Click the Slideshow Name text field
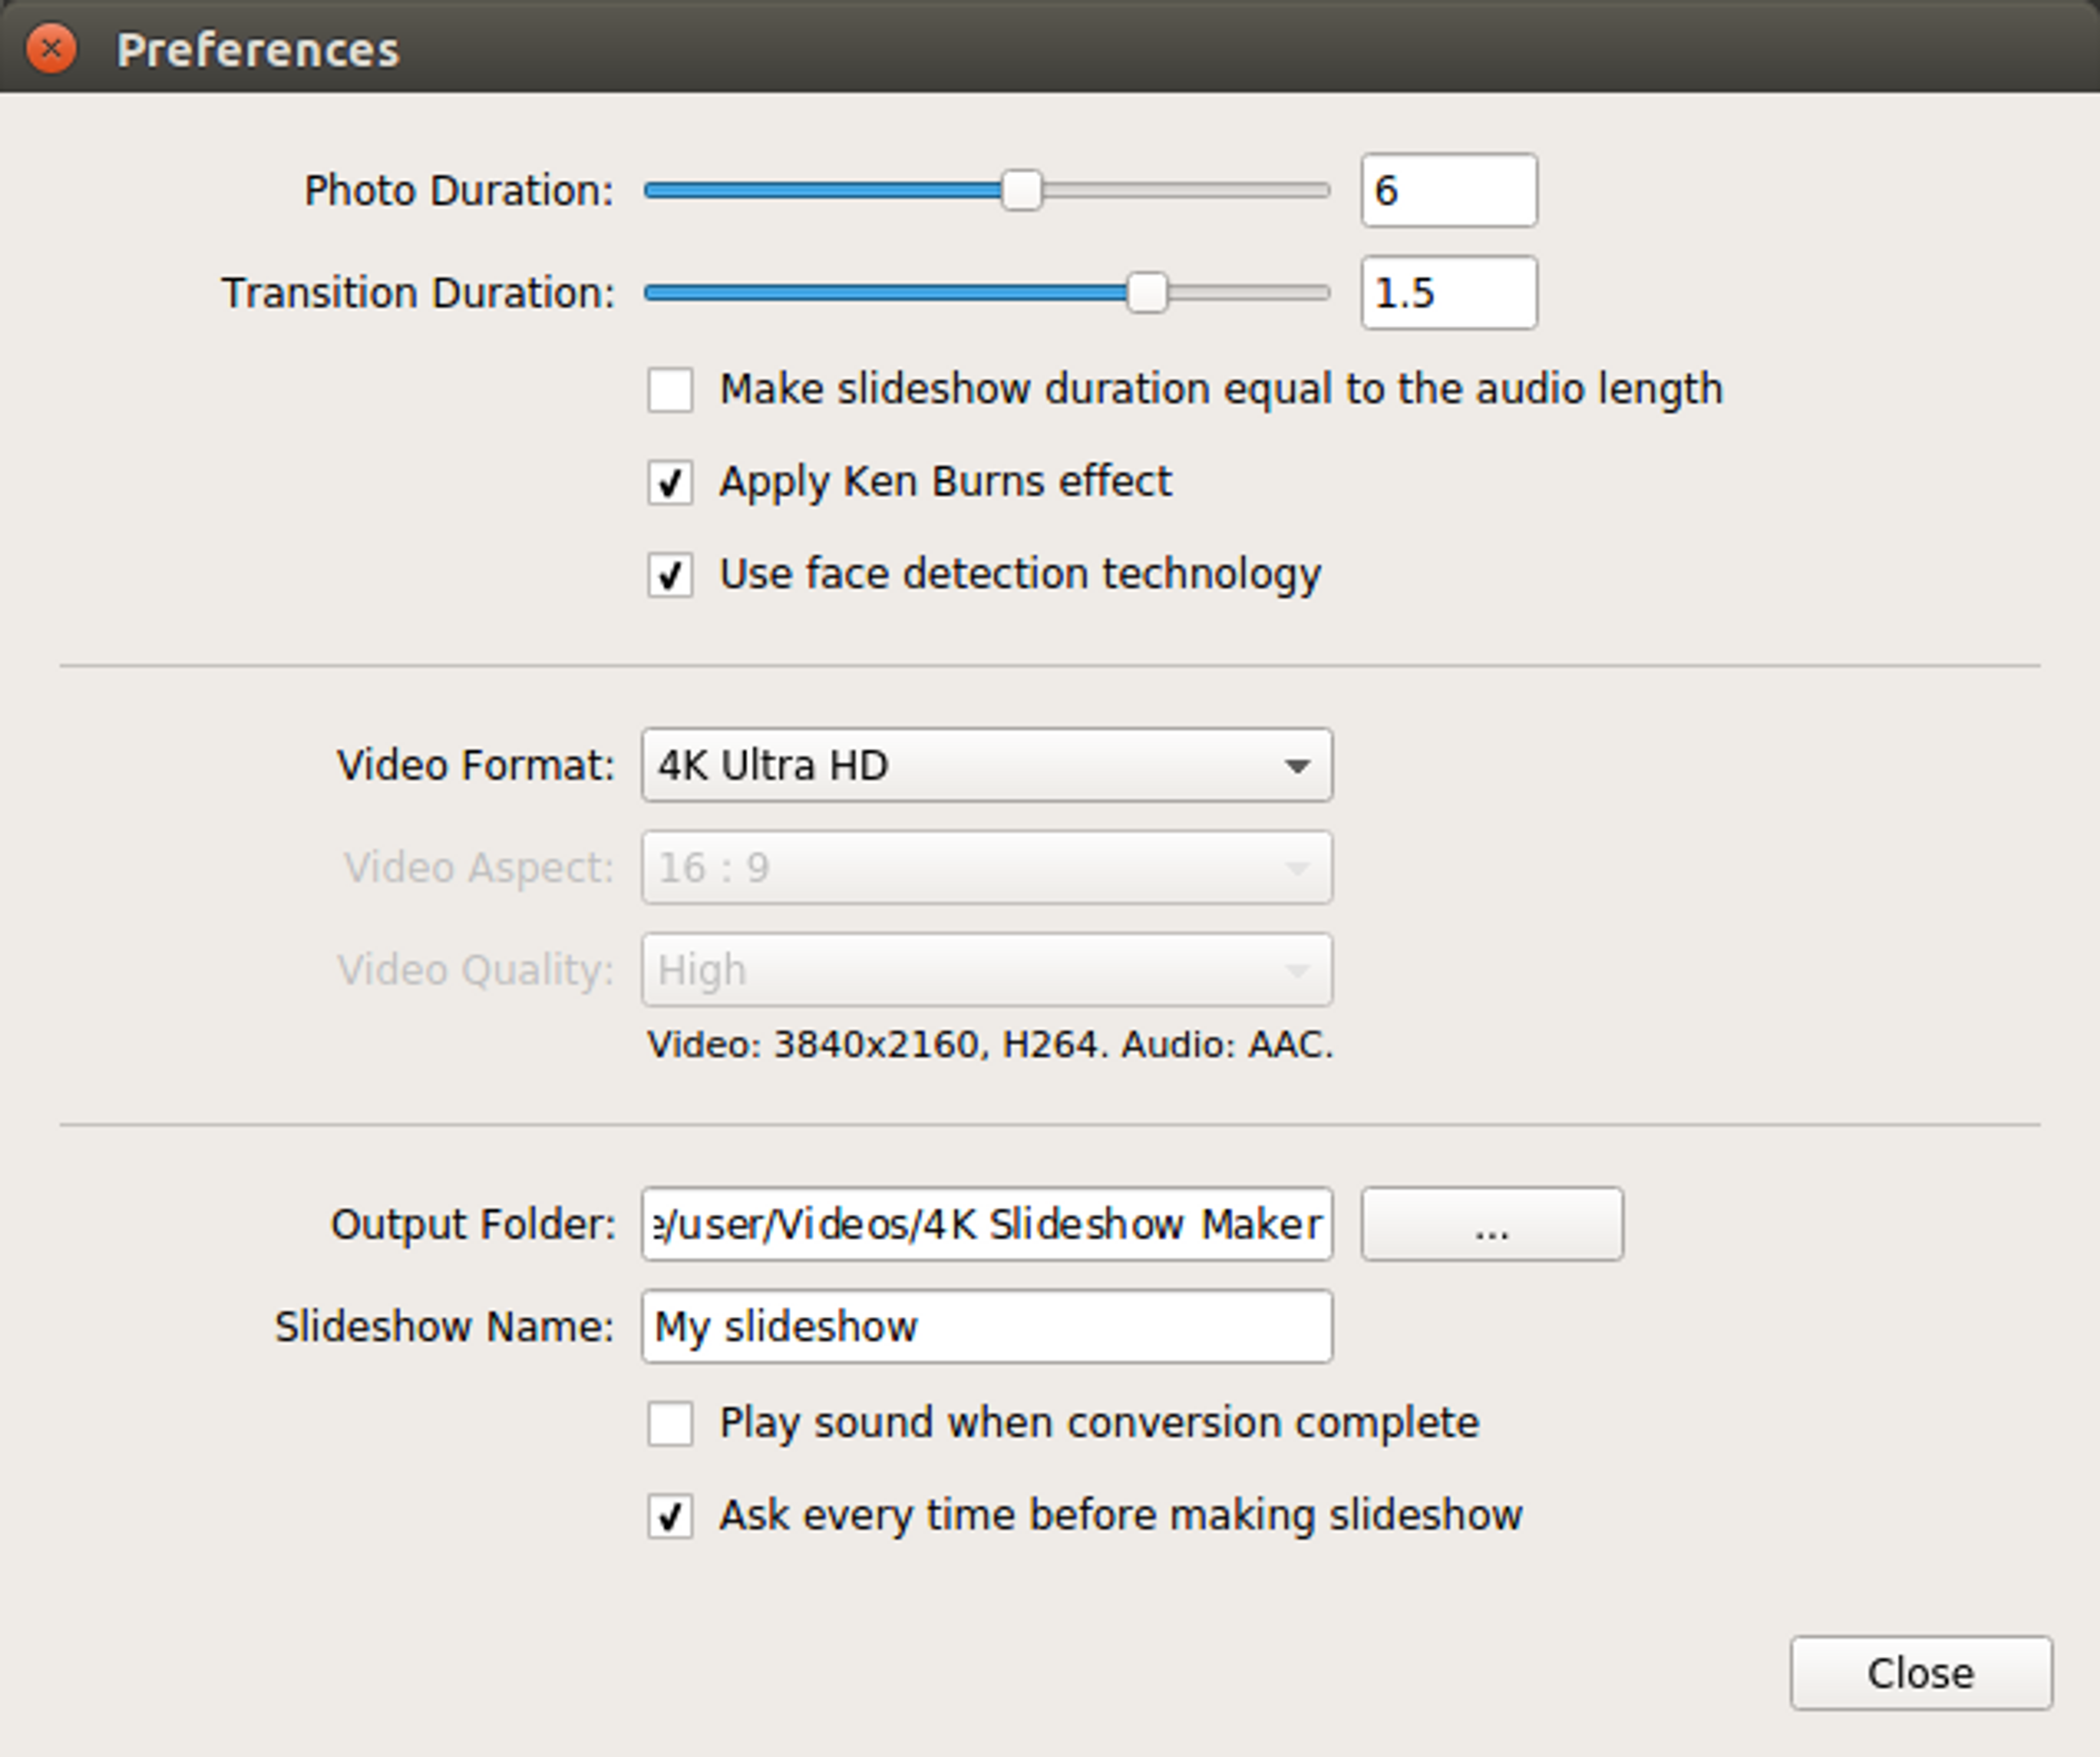The width and height of the screenshot is (2100, 1757). (986, 1327)
